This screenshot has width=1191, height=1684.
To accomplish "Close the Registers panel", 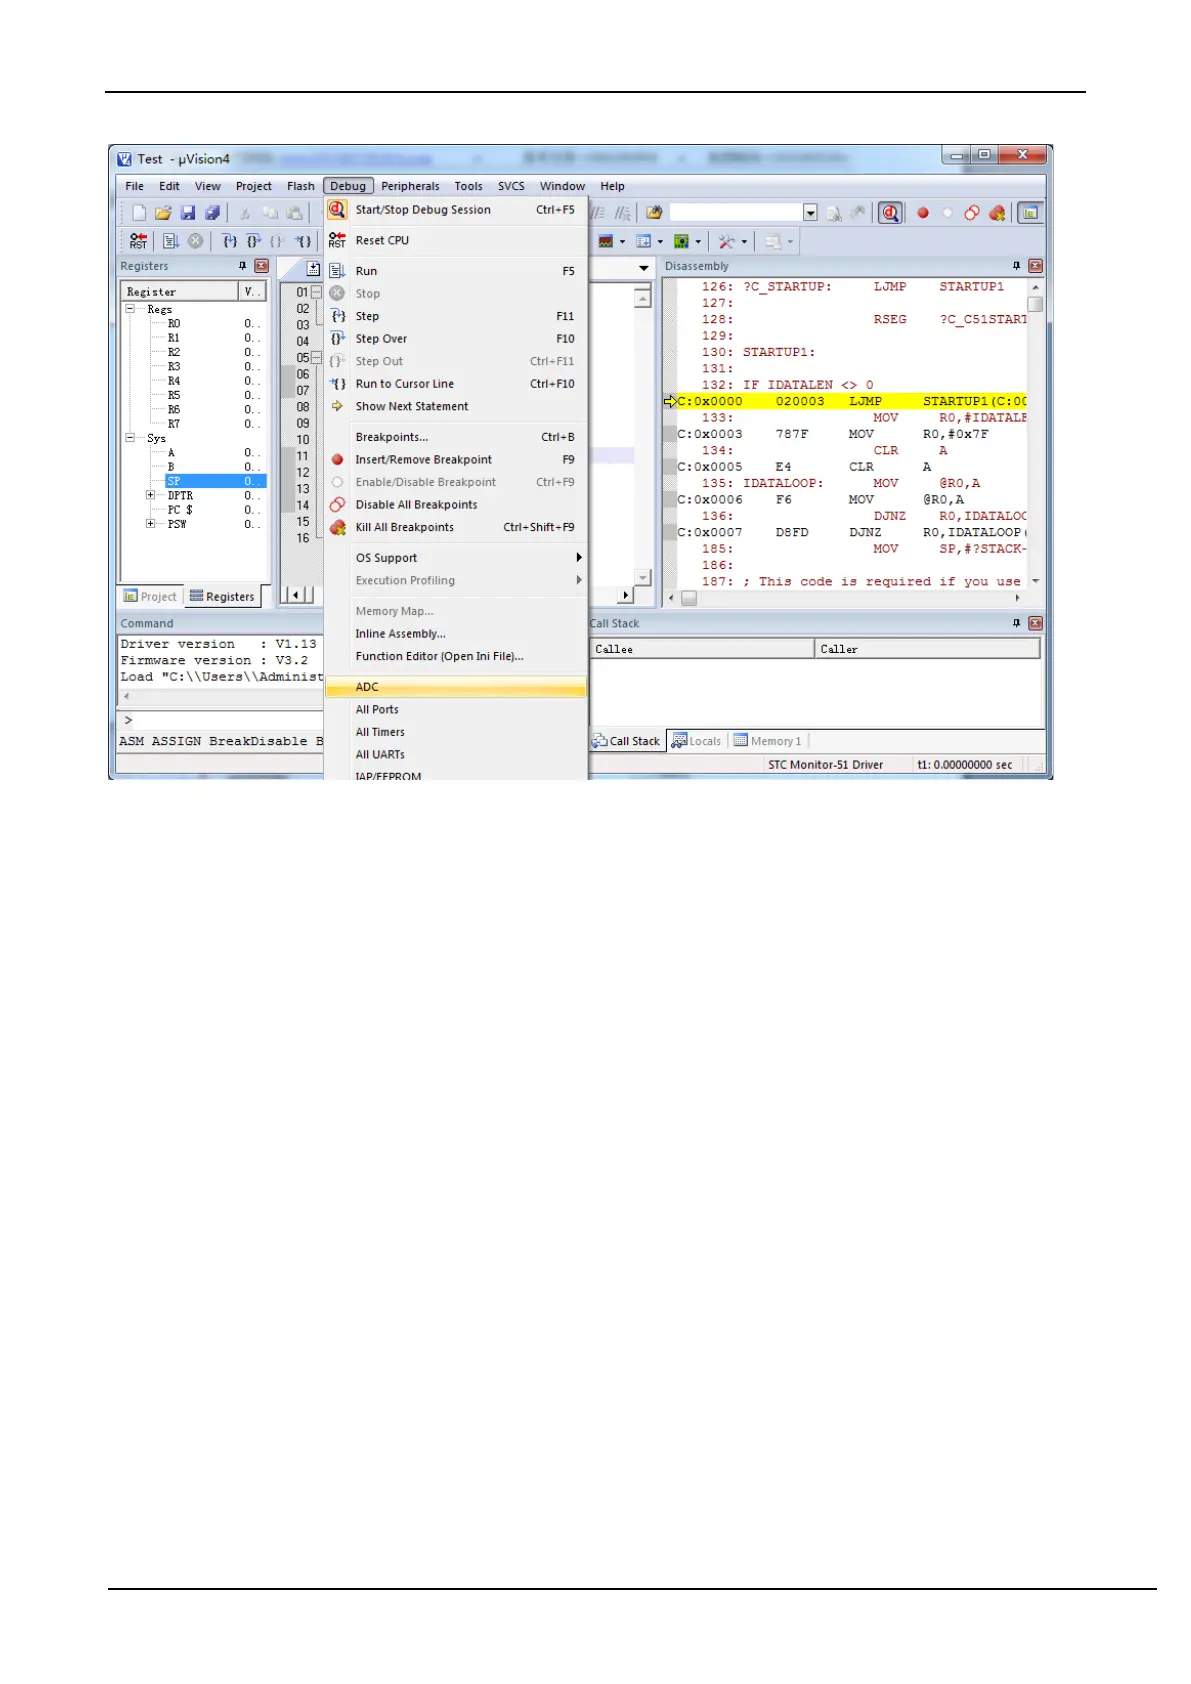I will point(261,266).
